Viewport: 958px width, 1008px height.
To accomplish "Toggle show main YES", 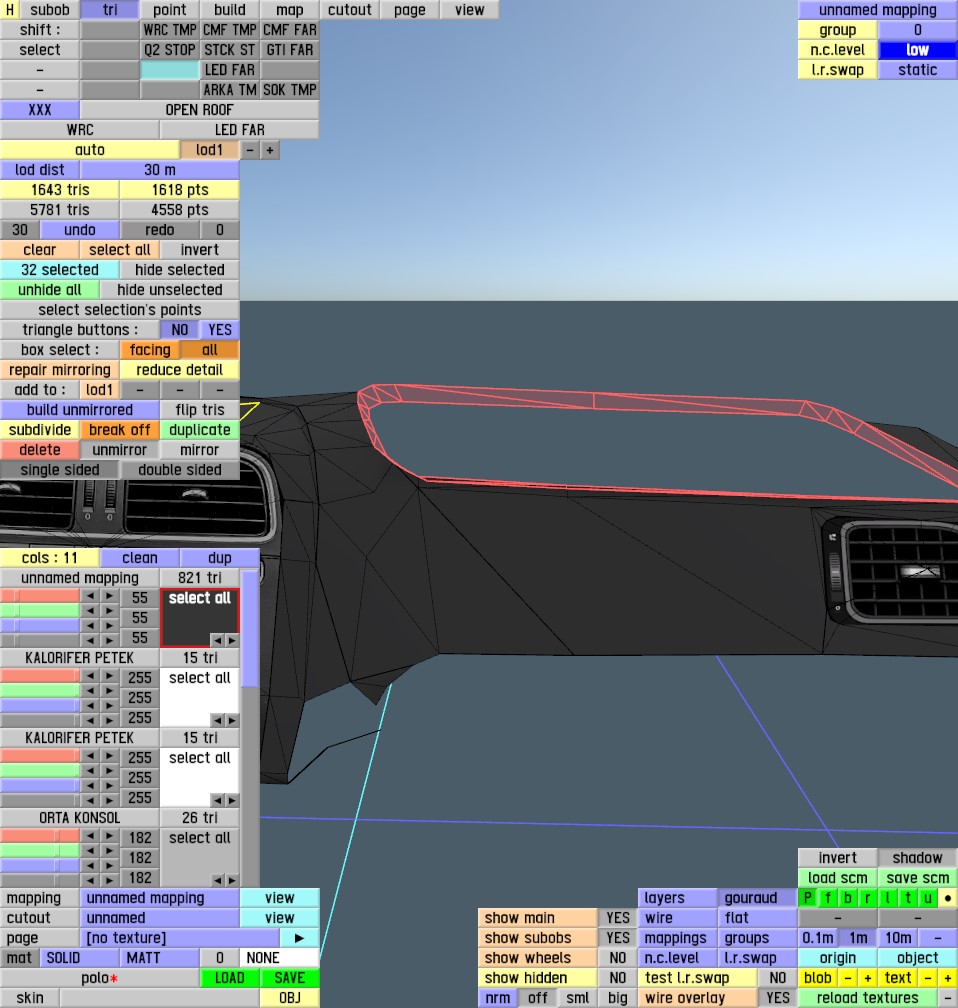I will coord(618,917).
